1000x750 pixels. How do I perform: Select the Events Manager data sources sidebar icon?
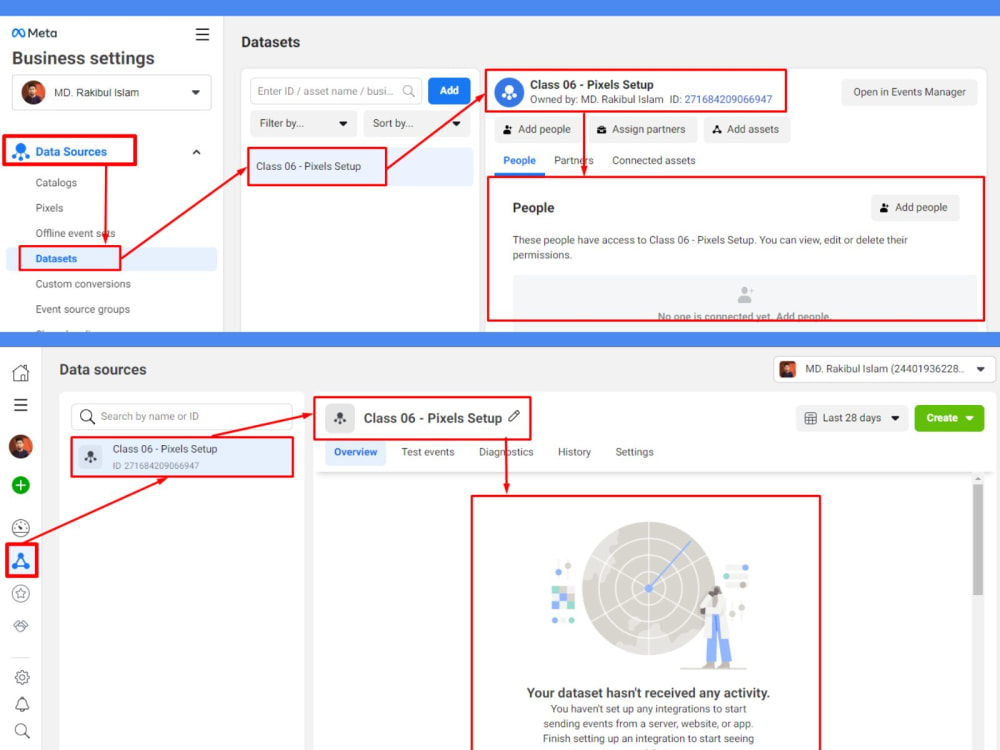(x=20, y=561)
